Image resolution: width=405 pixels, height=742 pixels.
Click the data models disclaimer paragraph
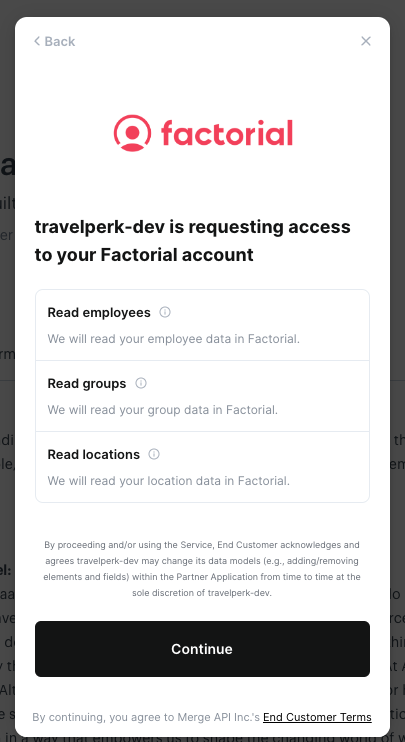point(202,569)
